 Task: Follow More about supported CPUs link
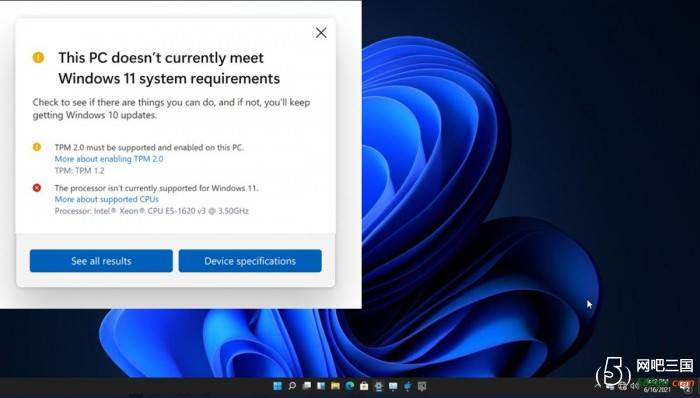tap(107, 199)
